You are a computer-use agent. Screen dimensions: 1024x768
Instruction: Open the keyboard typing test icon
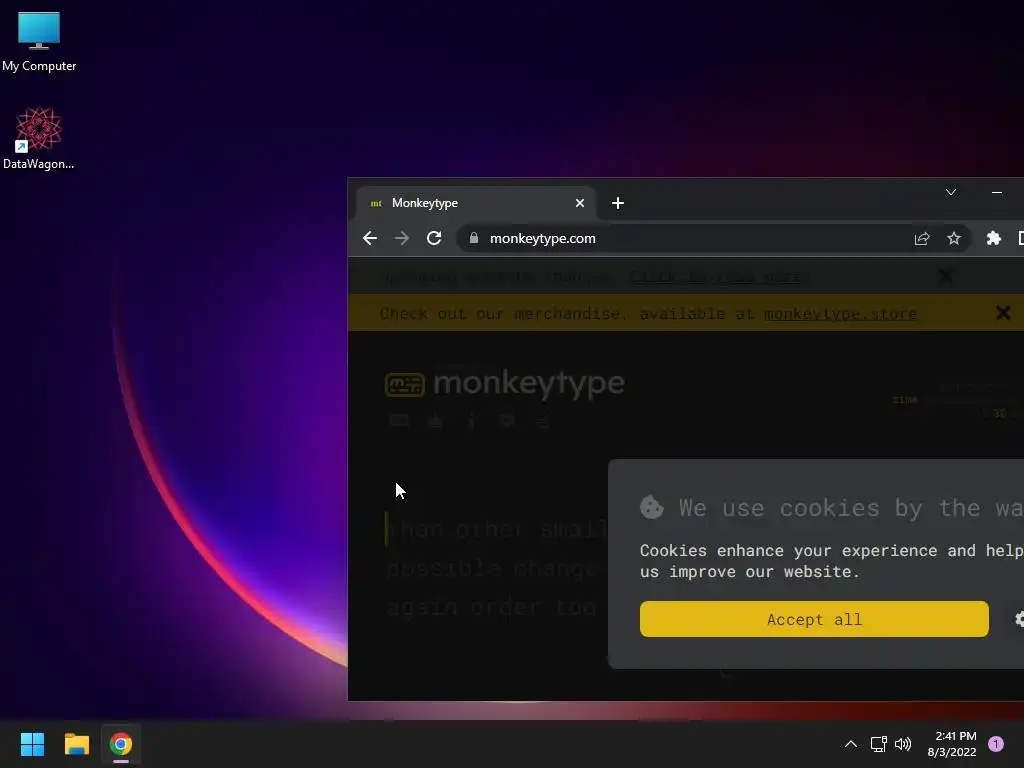(x=399, y=421)
